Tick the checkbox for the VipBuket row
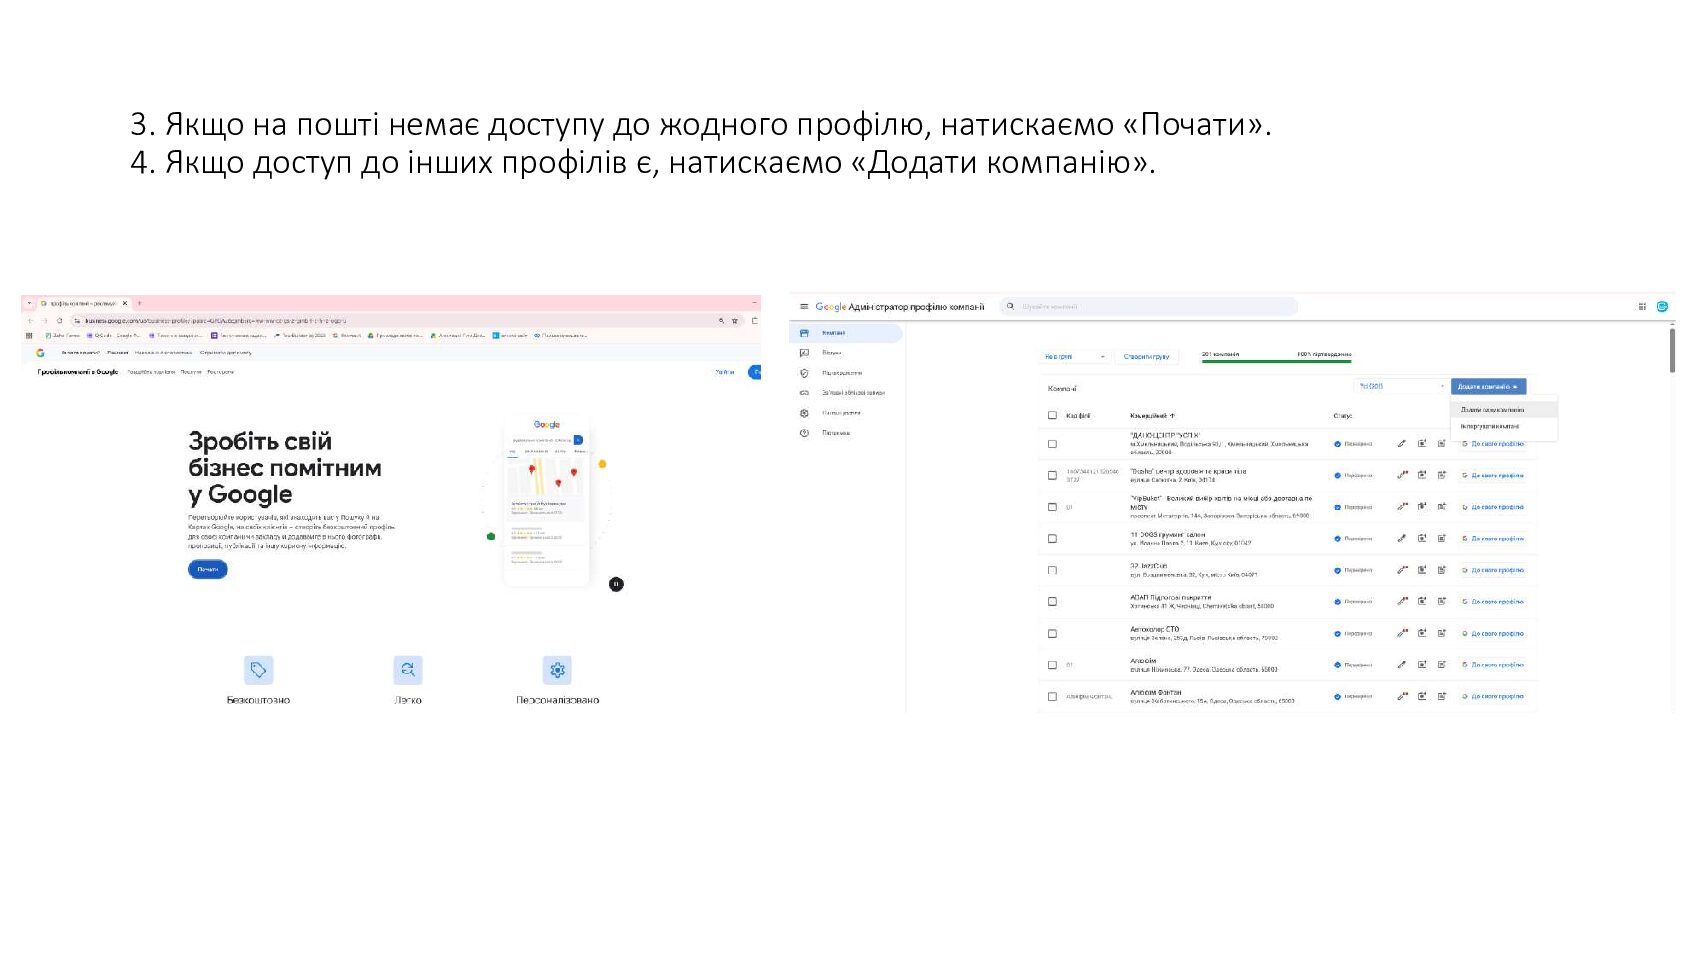The width and height of the screenshot is (1707, 960). point(1052,507)
